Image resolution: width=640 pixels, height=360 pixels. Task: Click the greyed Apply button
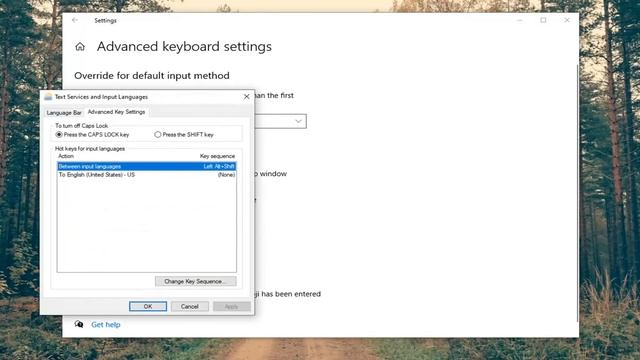pos(231,306)
